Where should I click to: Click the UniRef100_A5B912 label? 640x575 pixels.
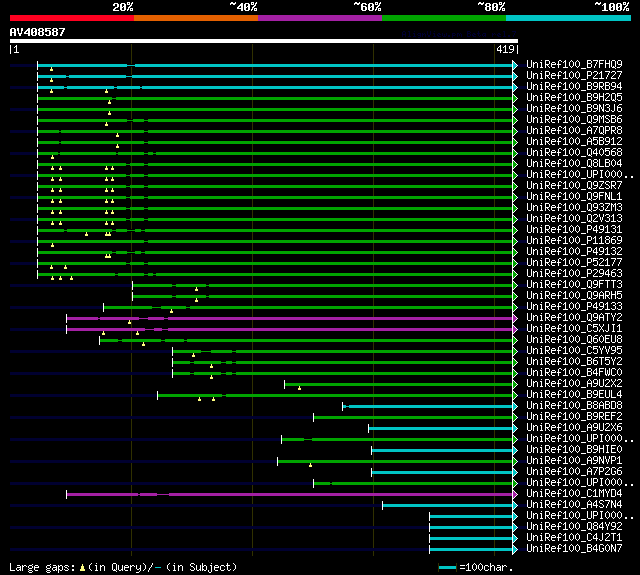[x=574, y=142]
